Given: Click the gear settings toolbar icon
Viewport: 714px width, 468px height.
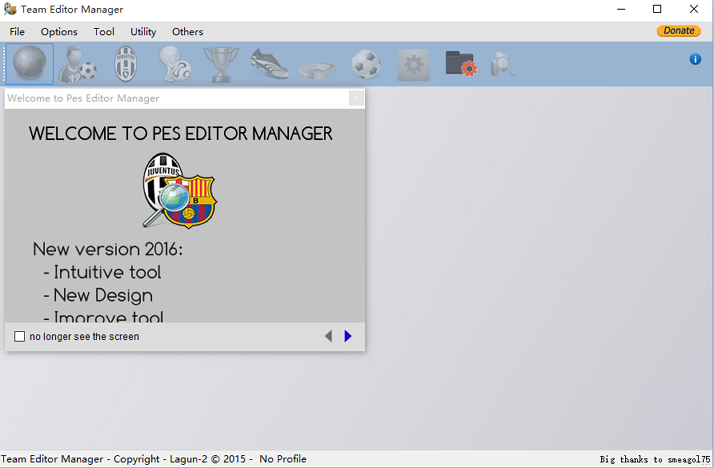Looking at the screenshot, I should tap(413, 65).
